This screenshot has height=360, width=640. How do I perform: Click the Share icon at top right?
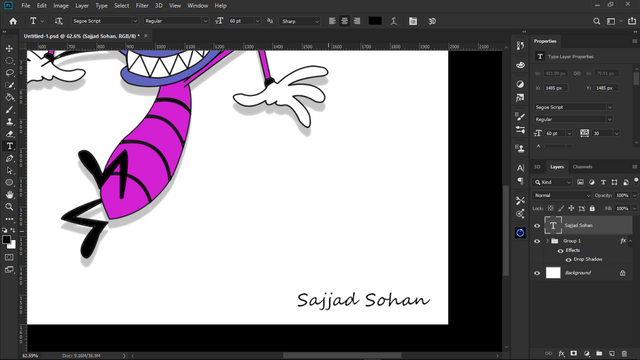632,21
